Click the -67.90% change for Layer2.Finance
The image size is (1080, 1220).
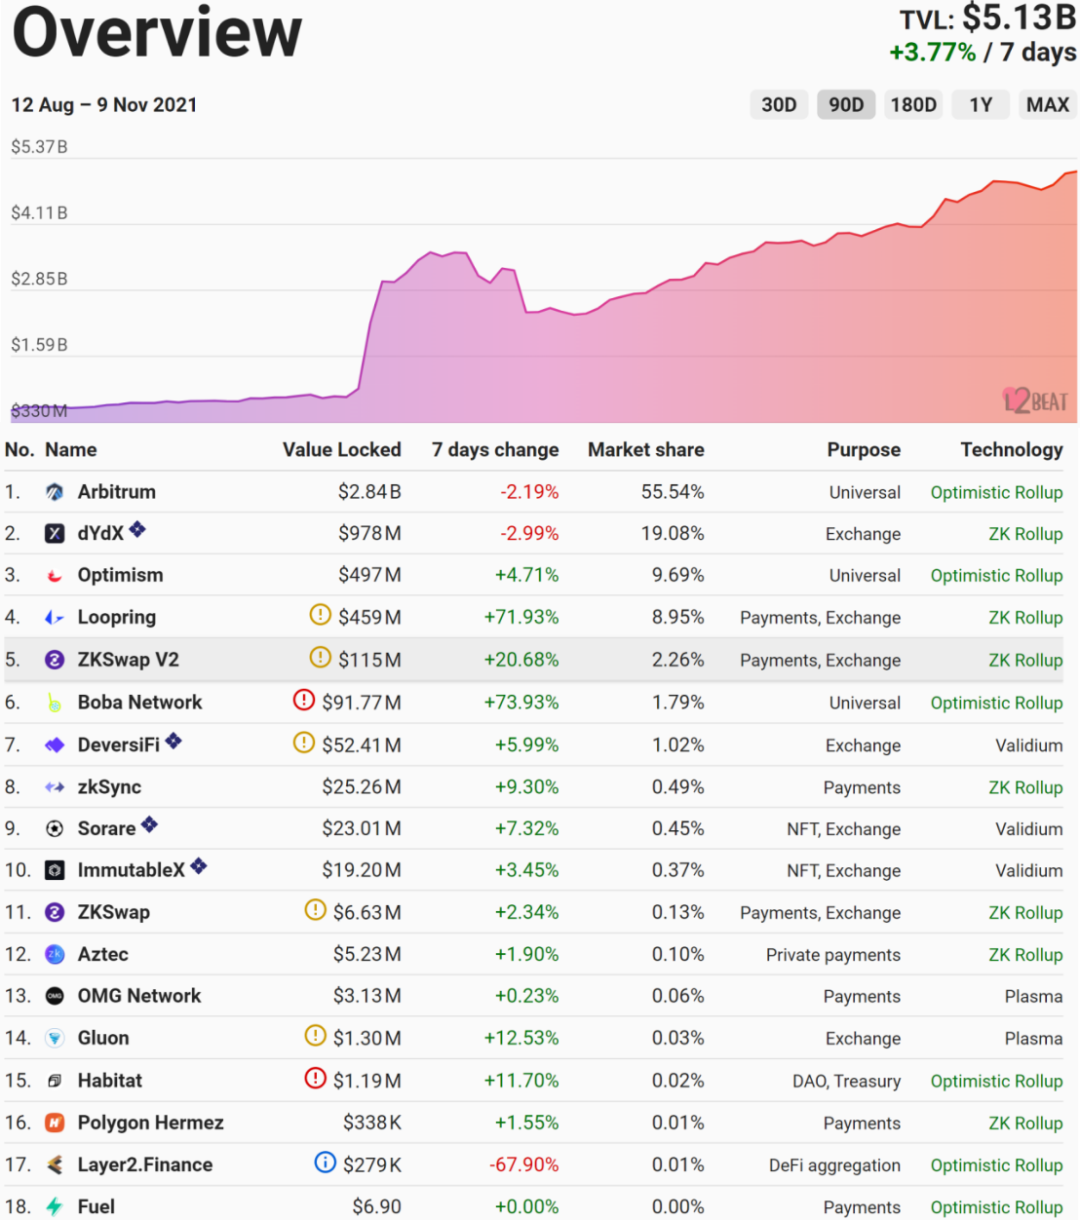[524, 1165]
